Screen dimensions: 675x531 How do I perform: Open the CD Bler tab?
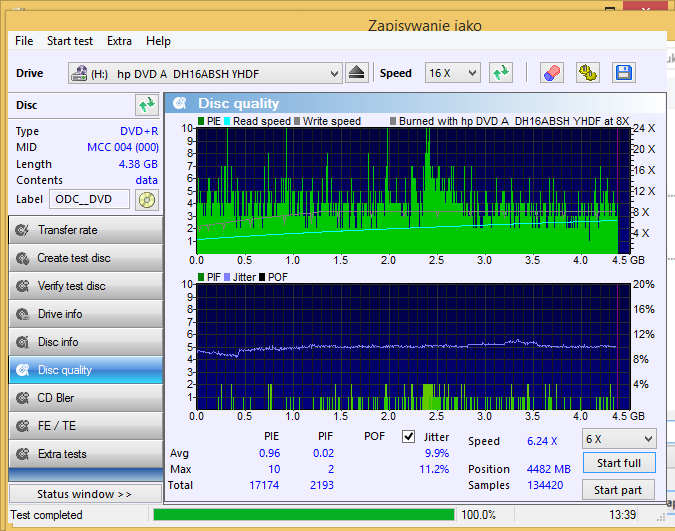pyautogui.click(x=86, y=398)
